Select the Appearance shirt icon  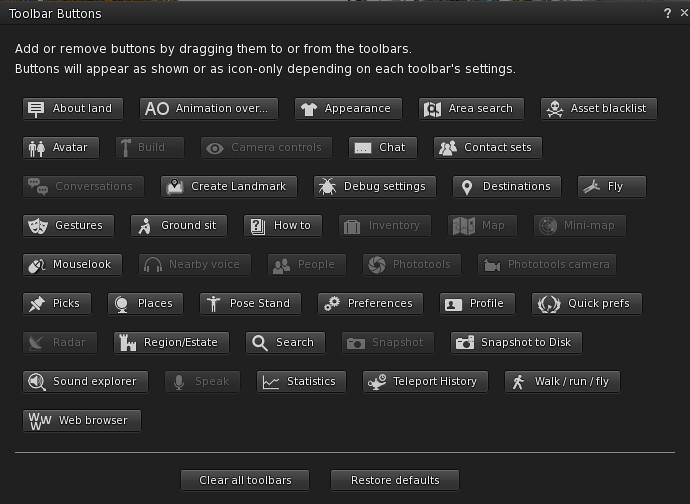tap(309, 109)
